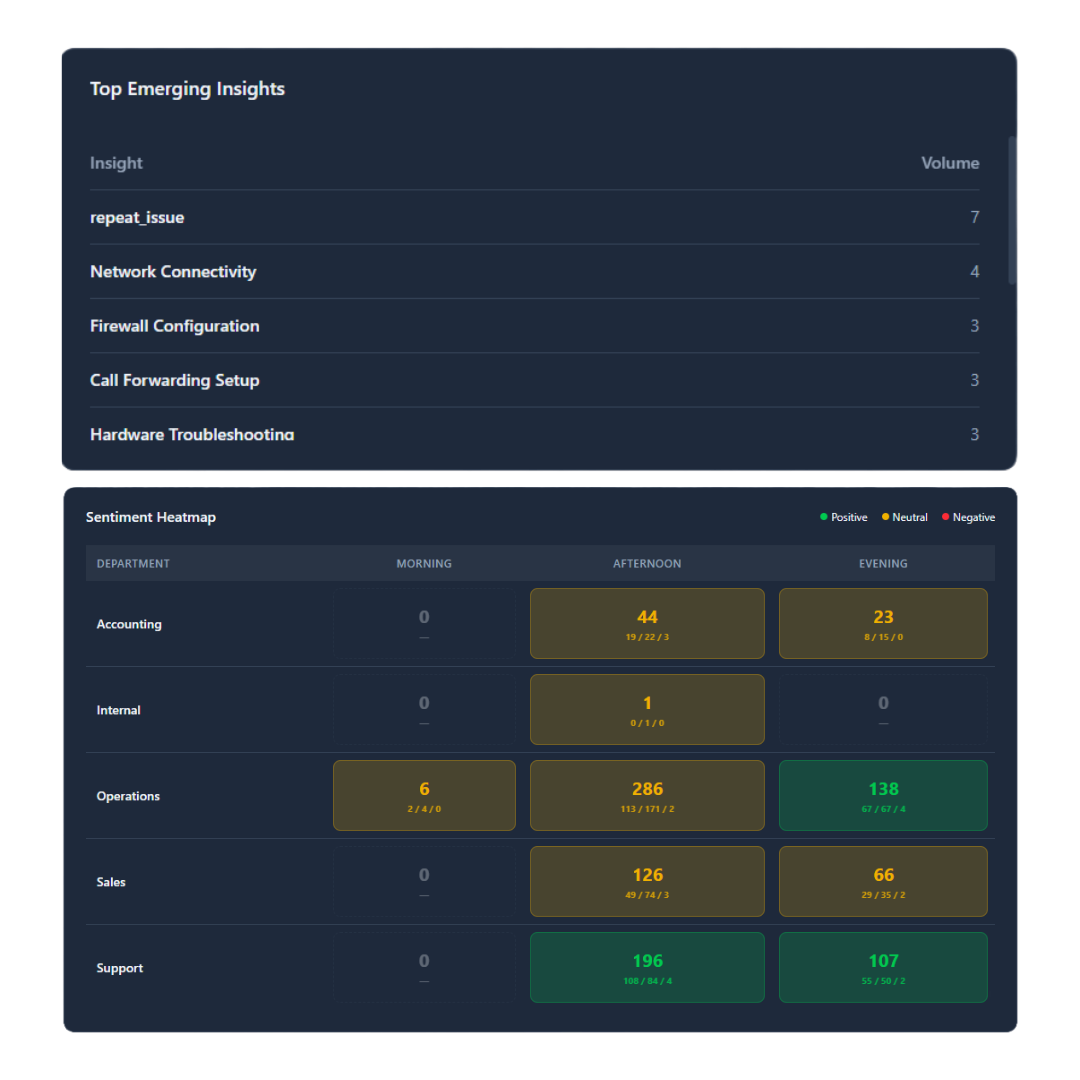Click the Sentiment Heatmap title

point(151,517)
